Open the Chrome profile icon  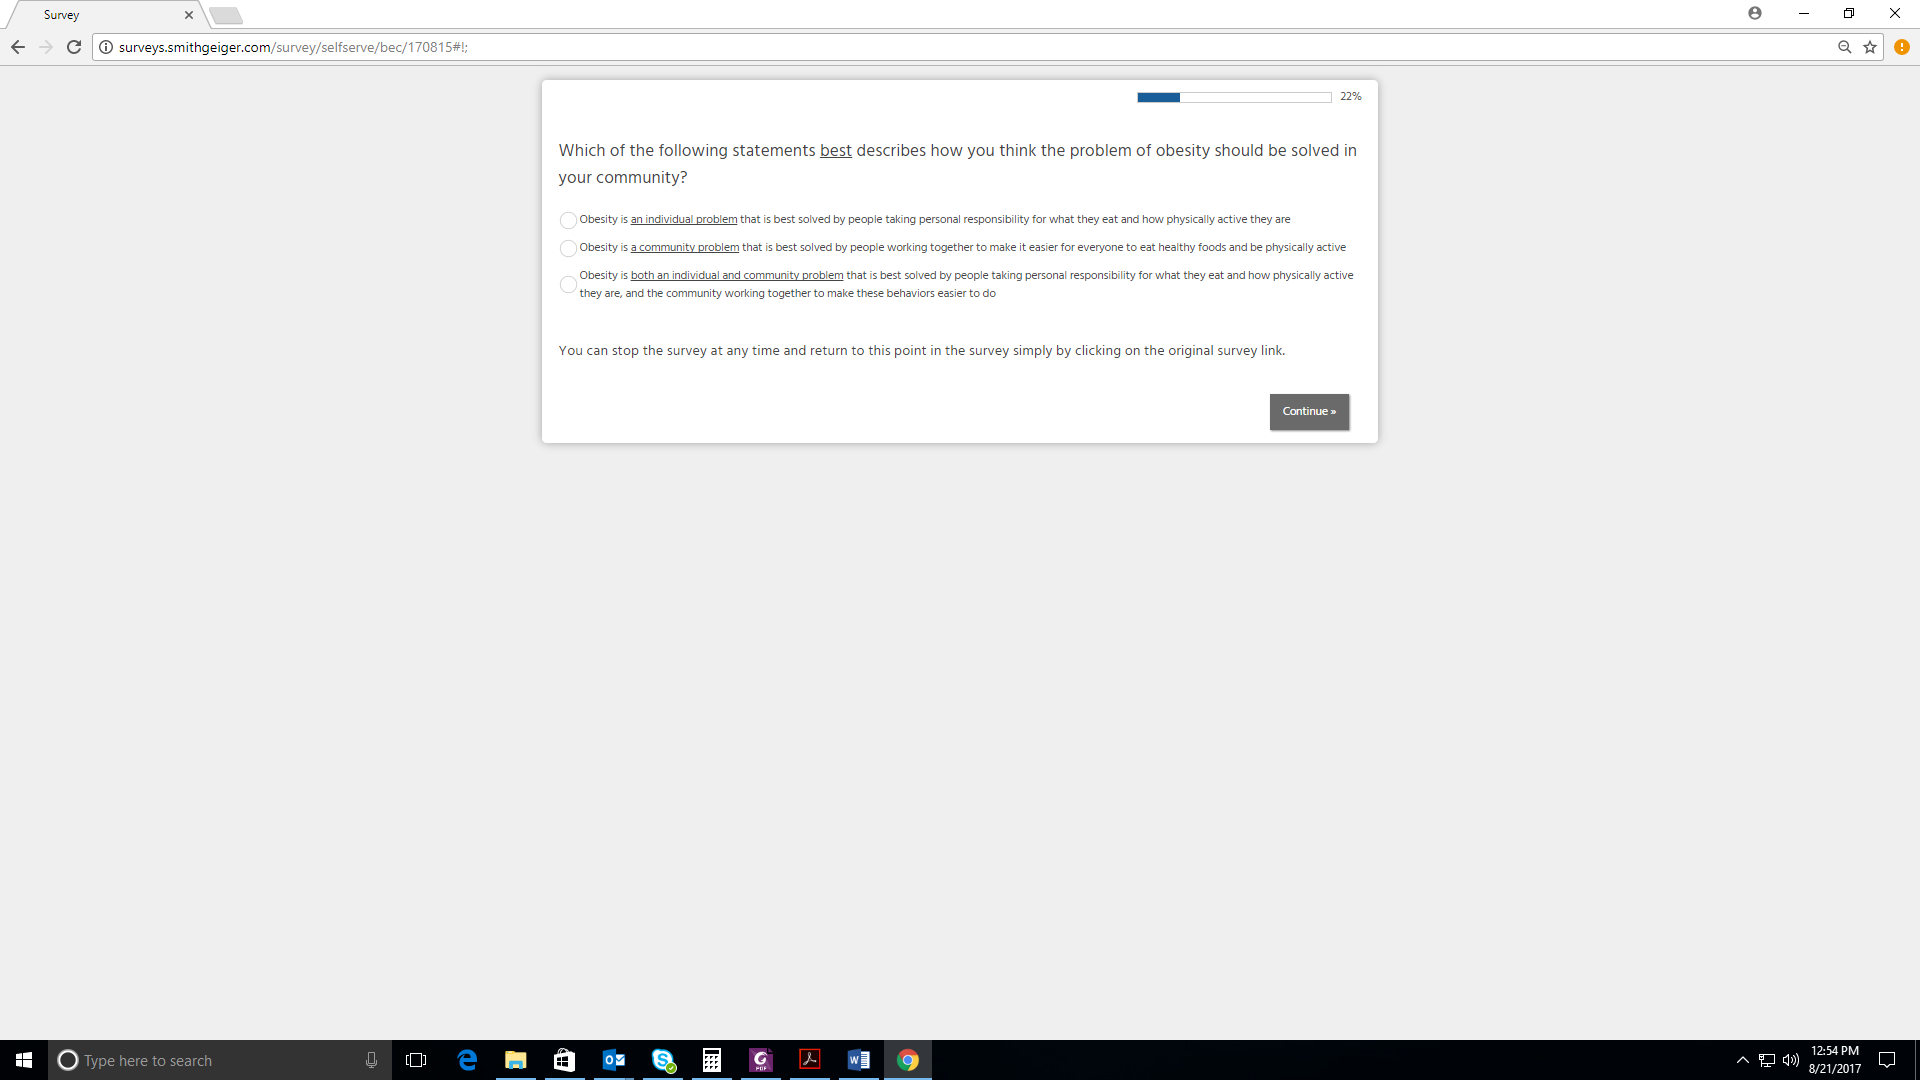click(x=1754, y=13)
